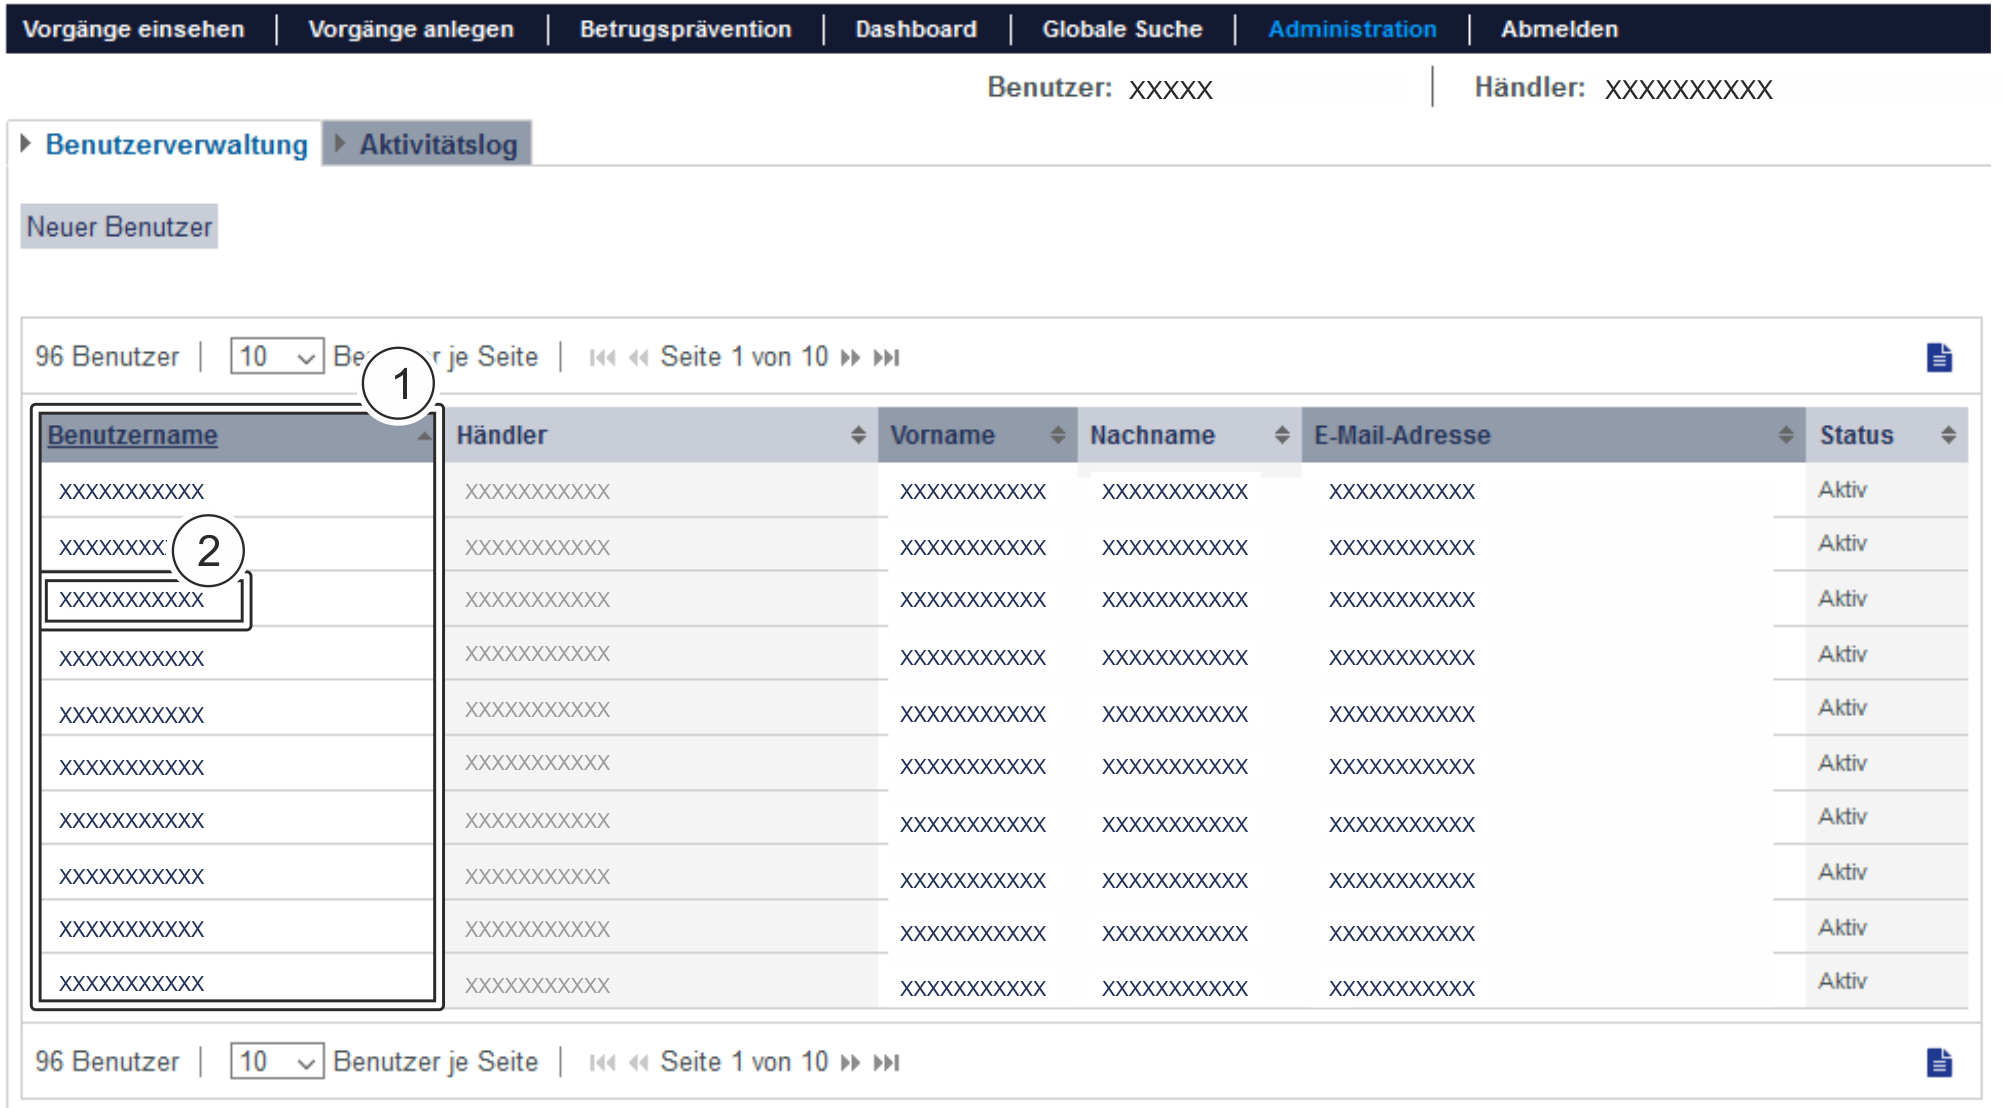Open bottom Benutzer je Seite dropdown
Screen dimensions: 2002x1108
(277, 1062)
